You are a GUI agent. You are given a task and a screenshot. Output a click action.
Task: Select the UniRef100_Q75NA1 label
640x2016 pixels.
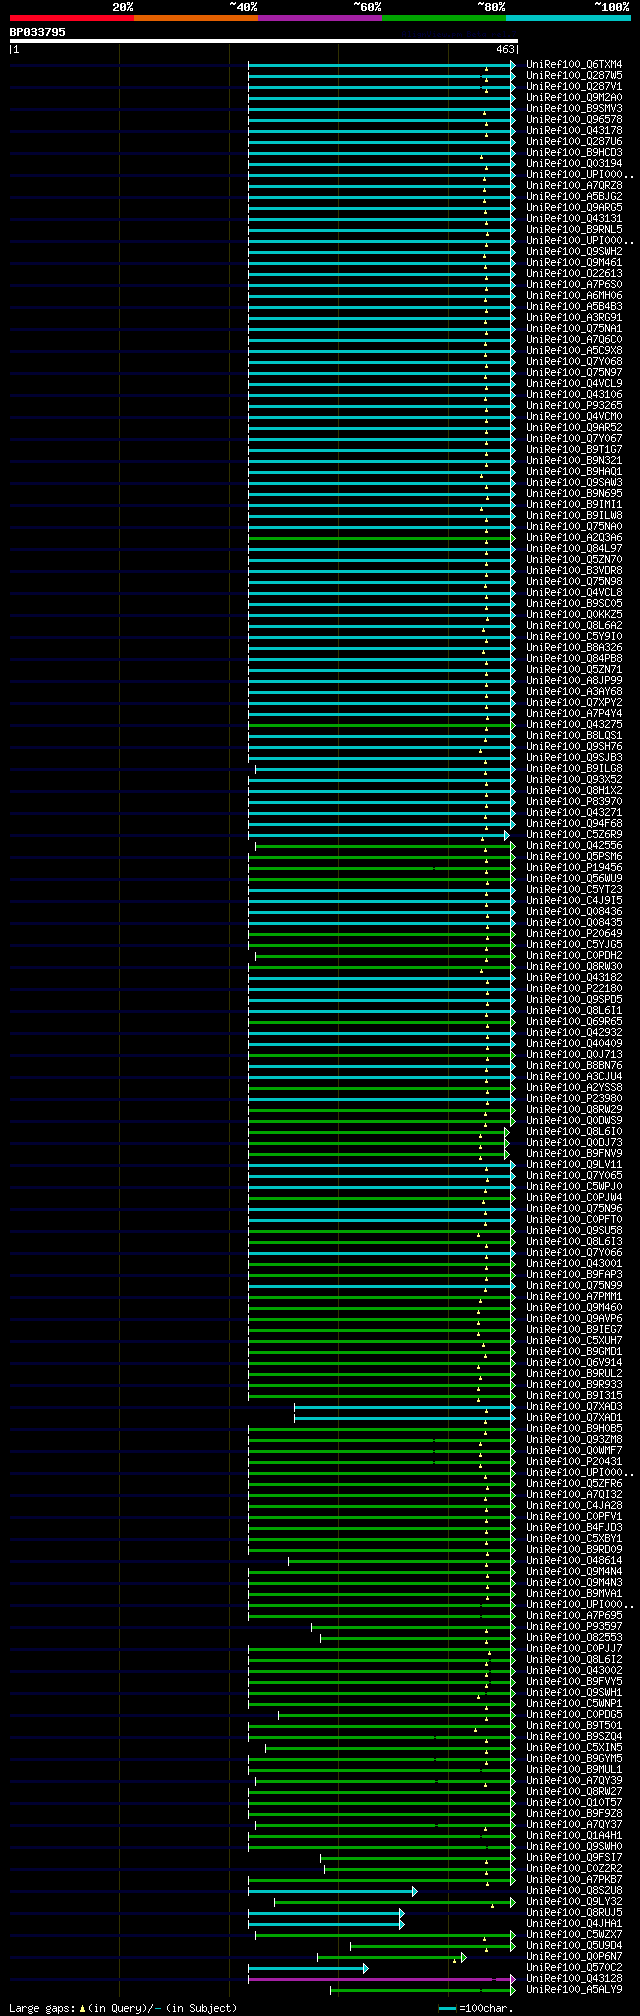tap(574, 328)
